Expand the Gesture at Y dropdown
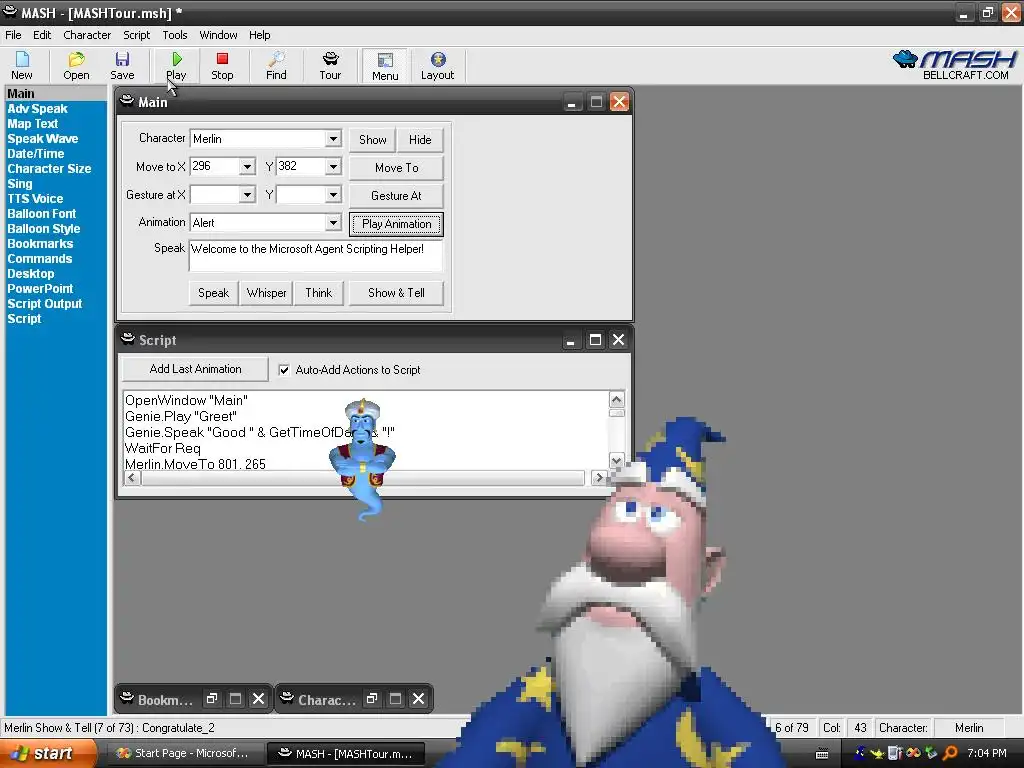 pos(333,195)
